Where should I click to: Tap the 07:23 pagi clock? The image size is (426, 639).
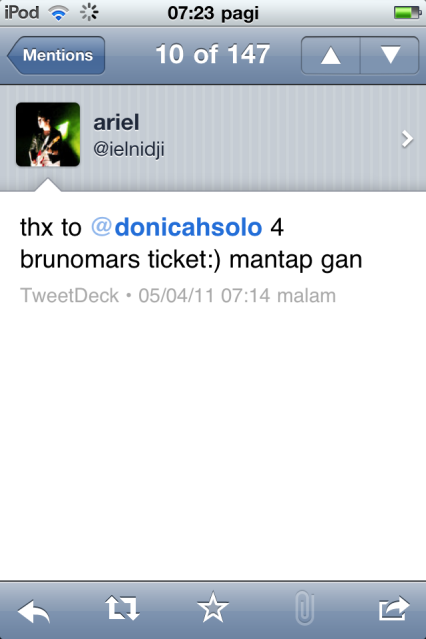click(x=213, y=13)
